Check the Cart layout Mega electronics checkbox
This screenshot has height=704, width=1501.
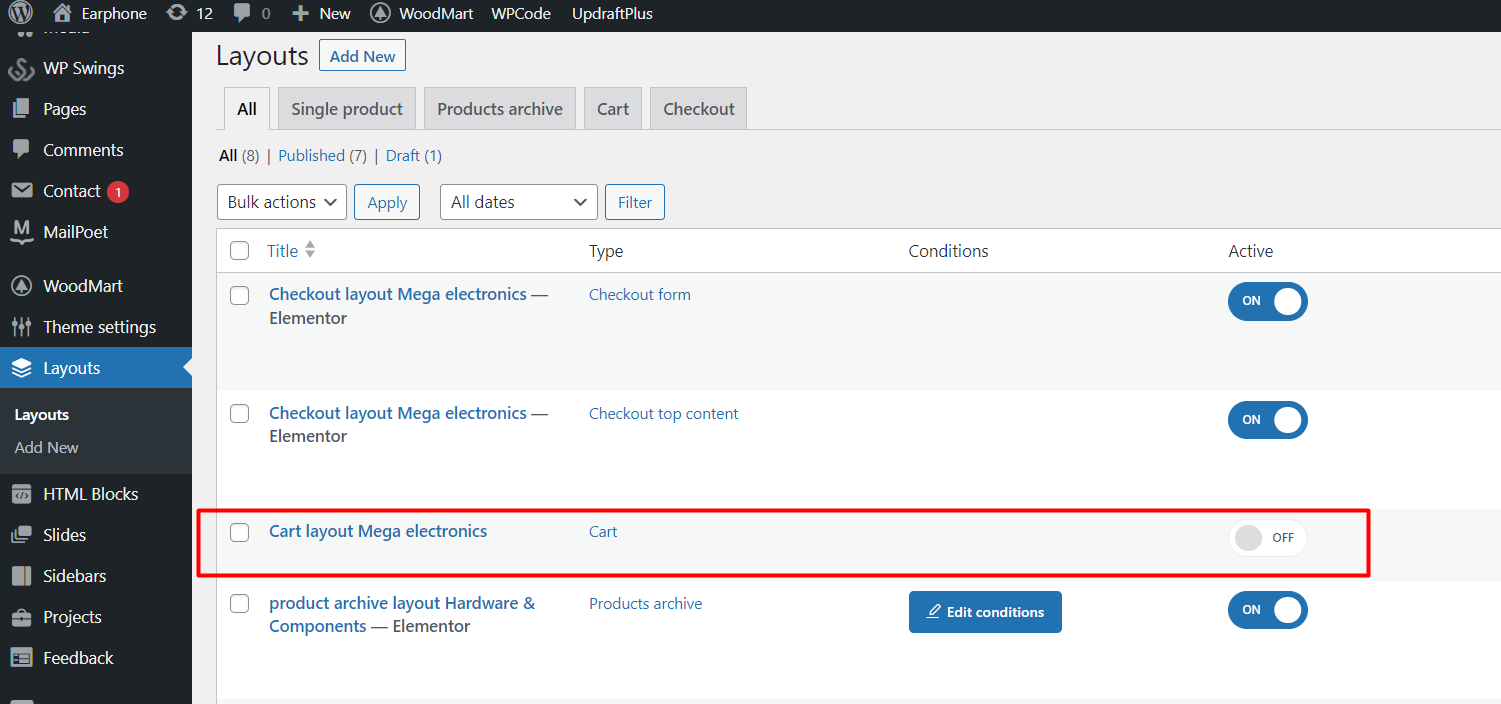(240, 532)
